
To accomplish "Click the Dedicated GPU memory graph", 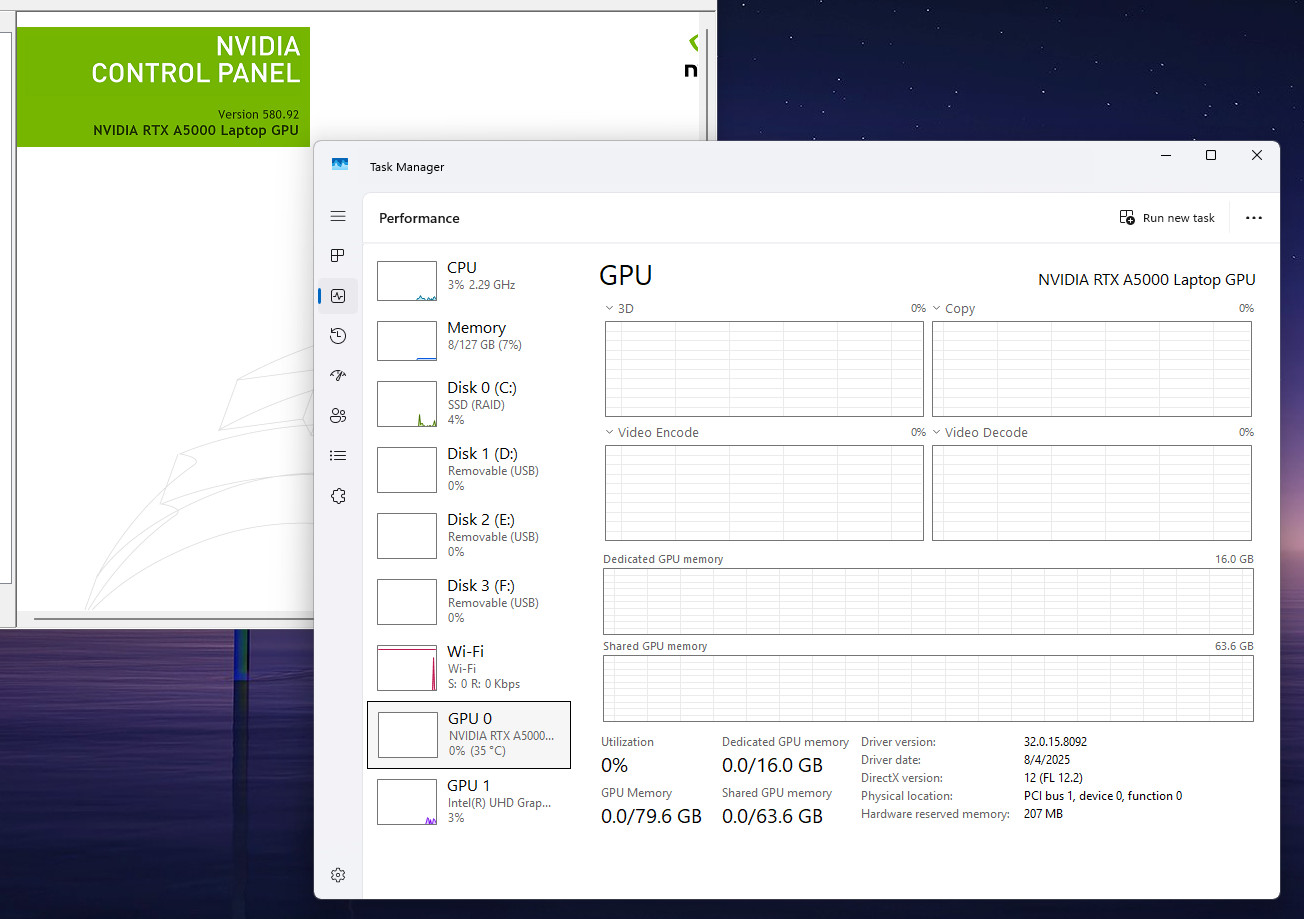I will 928,600.
